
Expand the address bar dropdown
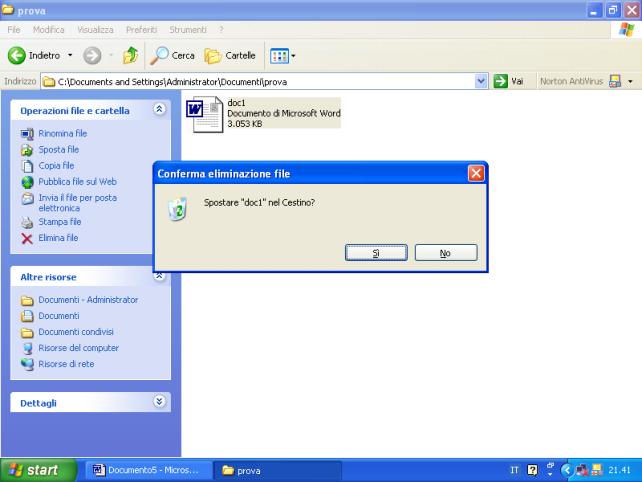[481, 81]
